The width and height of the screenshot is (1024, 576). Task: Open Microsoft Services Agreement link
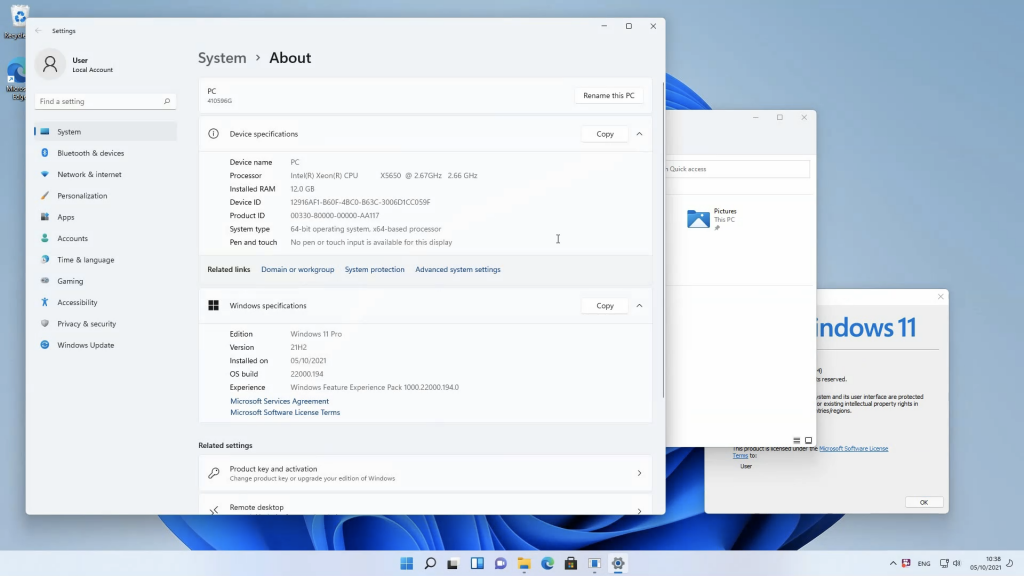tap(280, 401)
